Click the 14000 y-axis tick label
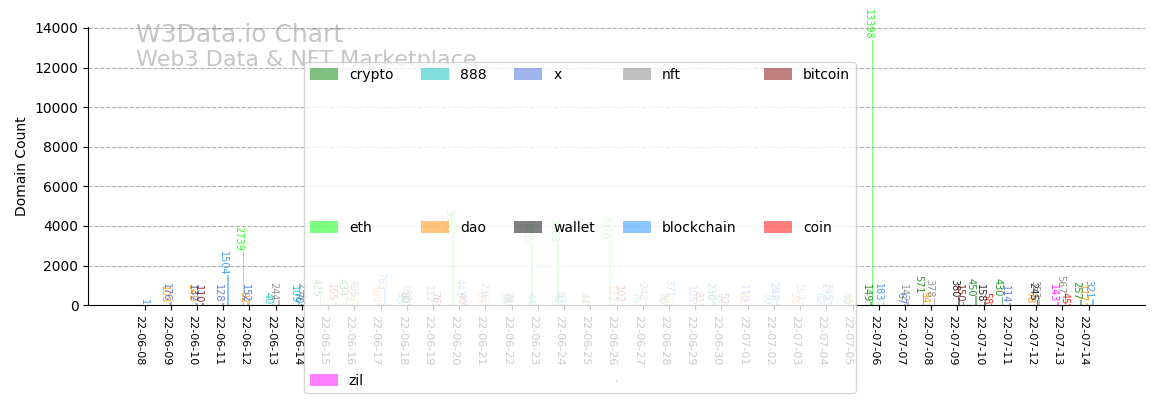This screenshot has height=400, width=1160. click(x=57, y=28)
